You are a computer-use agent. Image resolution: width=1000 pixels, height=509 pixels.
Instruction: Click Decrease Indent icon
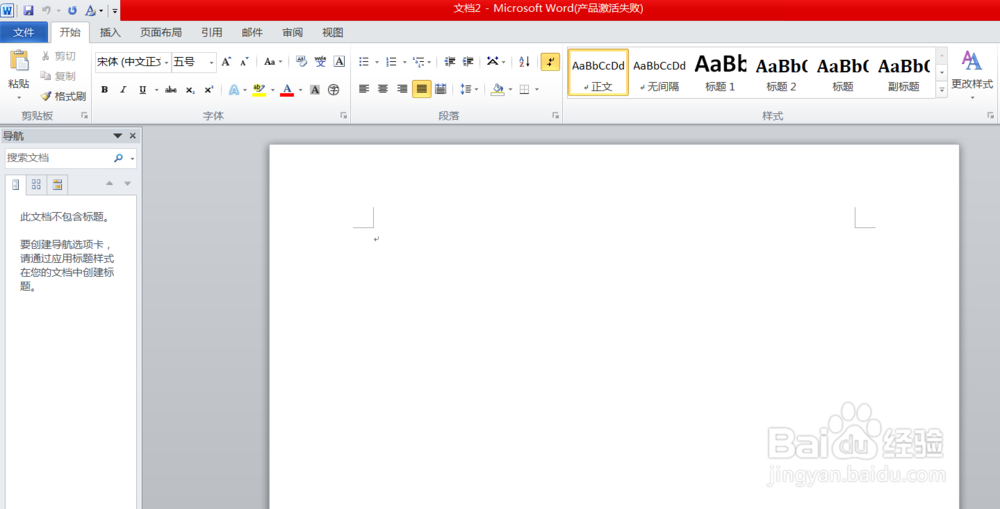(450, 62)
